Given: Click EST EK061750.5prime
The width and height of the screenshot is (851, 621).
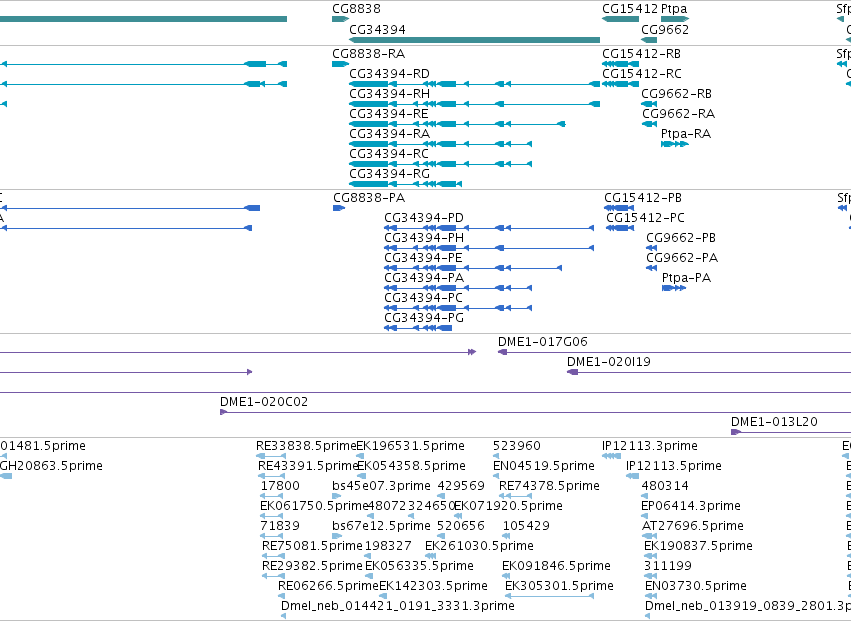Looking at the screenshot, I should click(x=314, y=506).
